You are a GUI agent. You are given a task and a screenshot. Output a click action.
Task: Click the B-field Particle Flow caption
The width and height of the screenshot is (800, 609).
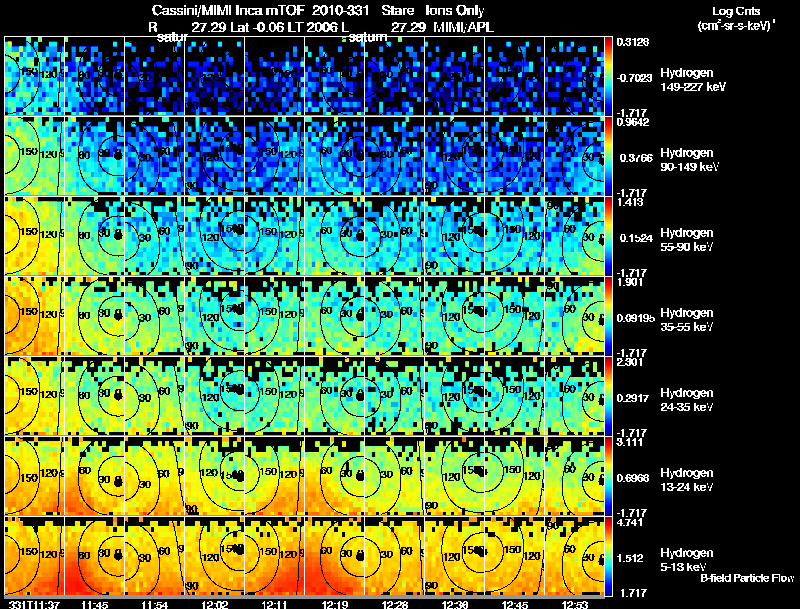pos(747,578)
